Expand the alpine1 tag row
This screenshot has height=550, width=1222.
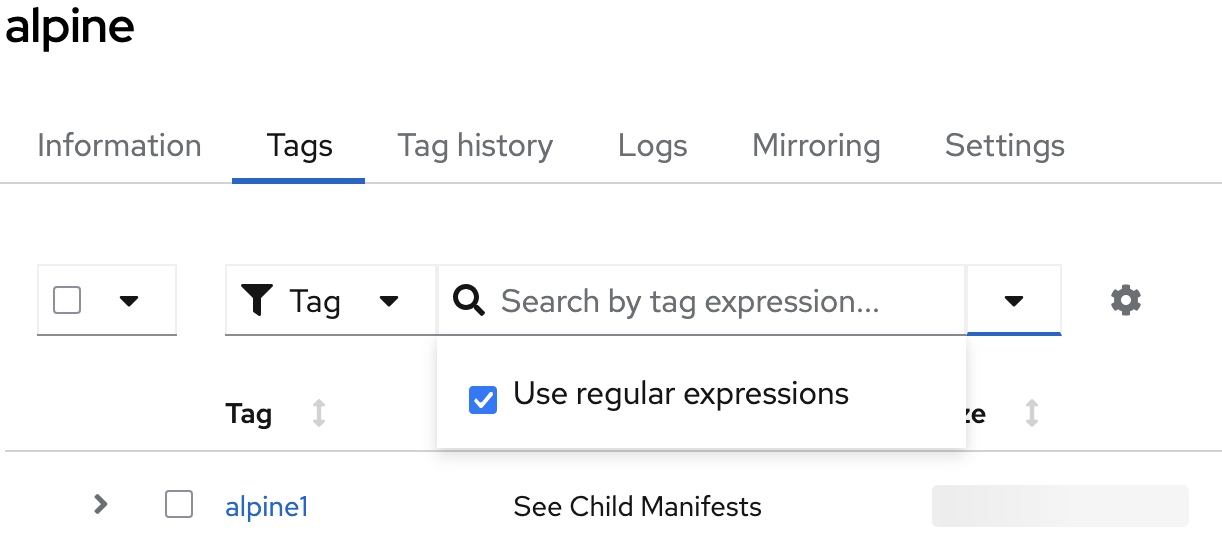pos(100,505)
